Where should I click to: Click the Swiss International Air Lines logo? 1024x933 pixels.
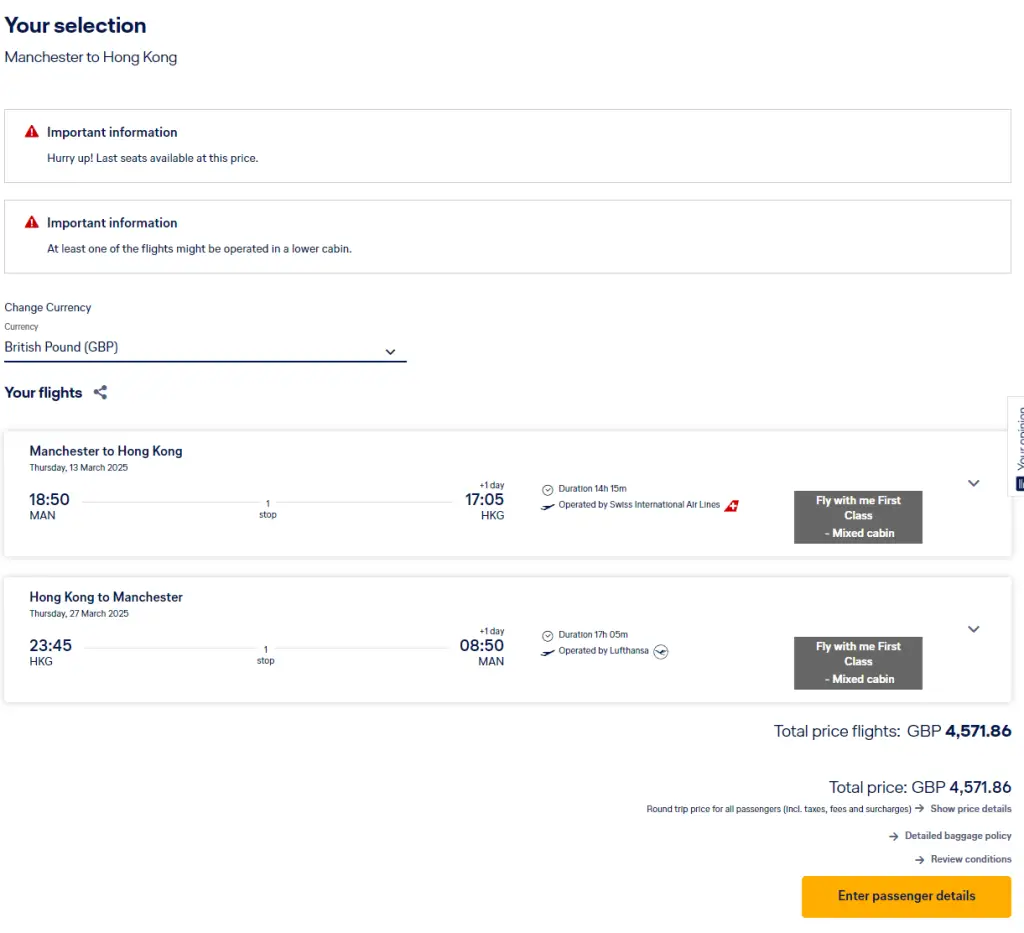click(731, 506)
